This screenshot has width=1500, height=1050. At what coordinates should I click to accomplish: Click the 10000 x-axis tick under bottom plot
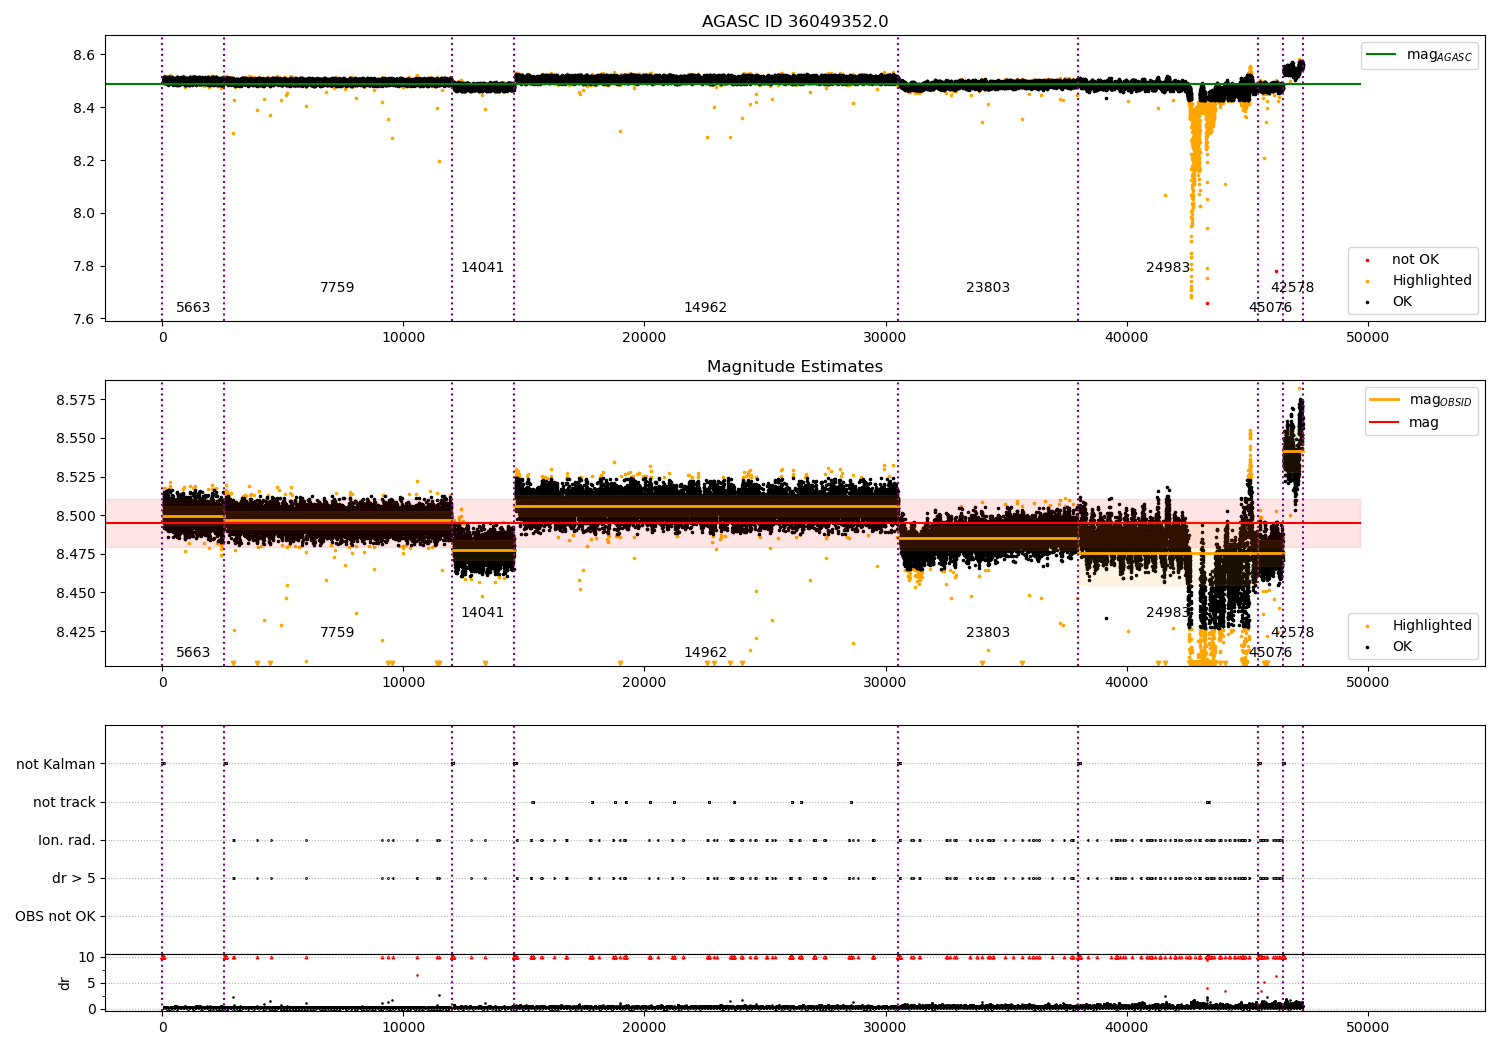click(403, 1028)
